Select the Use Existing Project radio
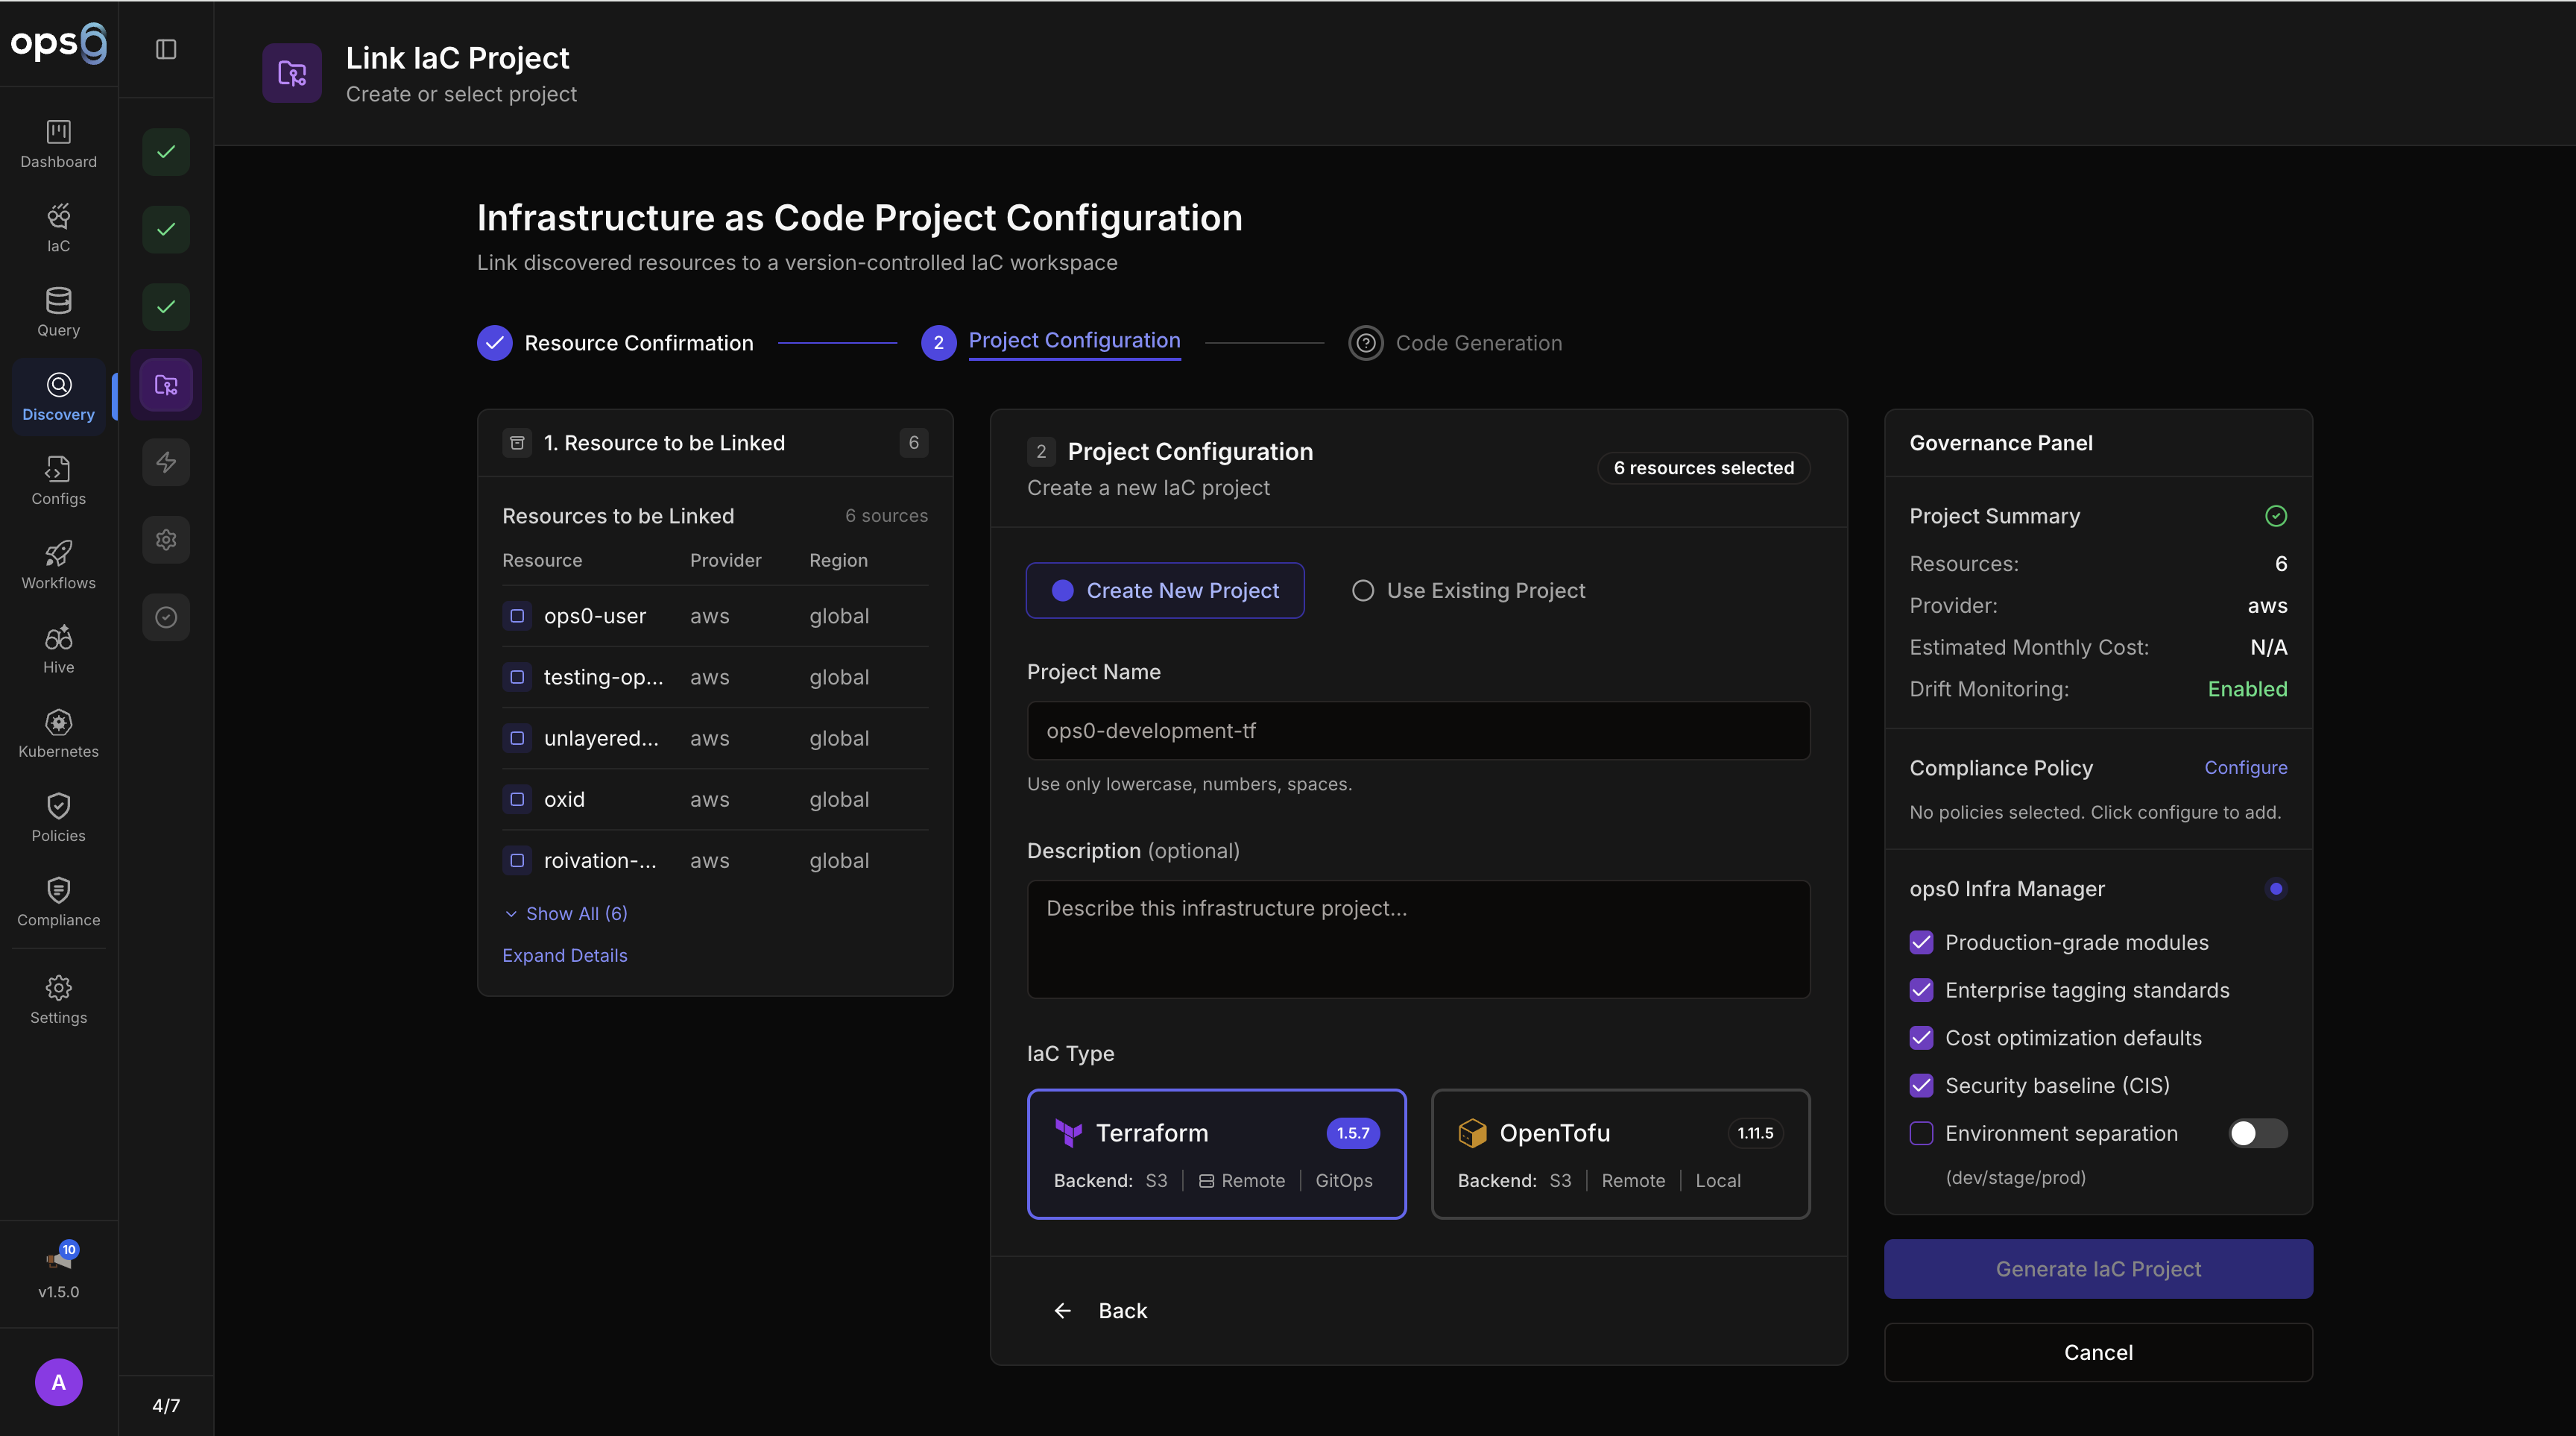The width and height of the screenshot is (2576, 1436). [x=1363, y=590]
